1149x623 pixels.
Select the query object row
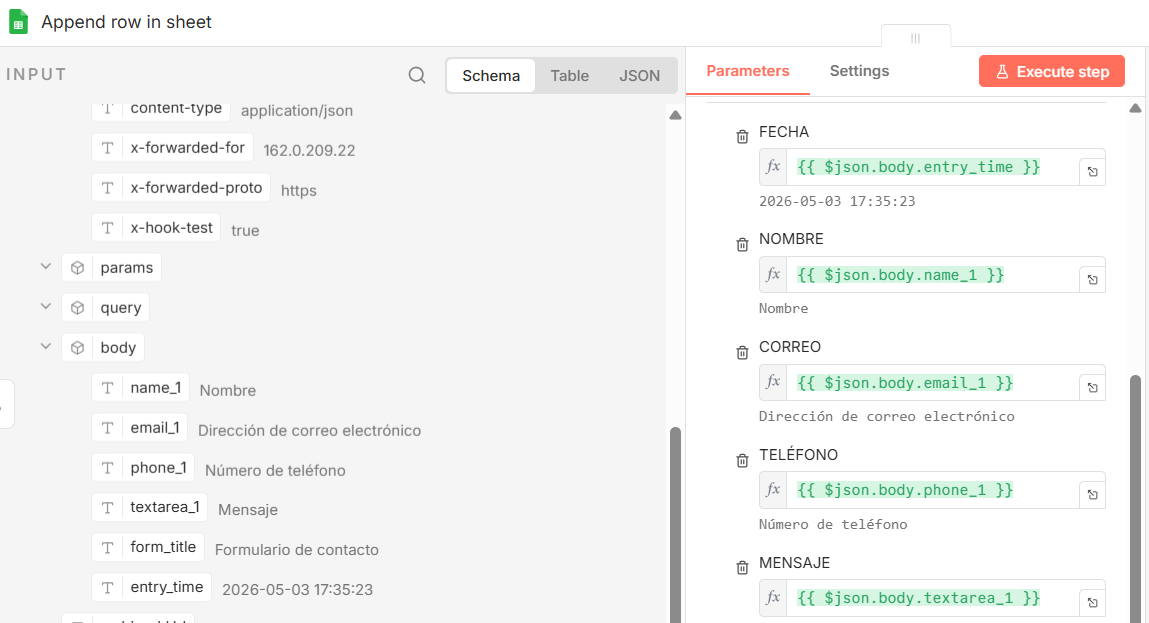(x=106, y=308)
